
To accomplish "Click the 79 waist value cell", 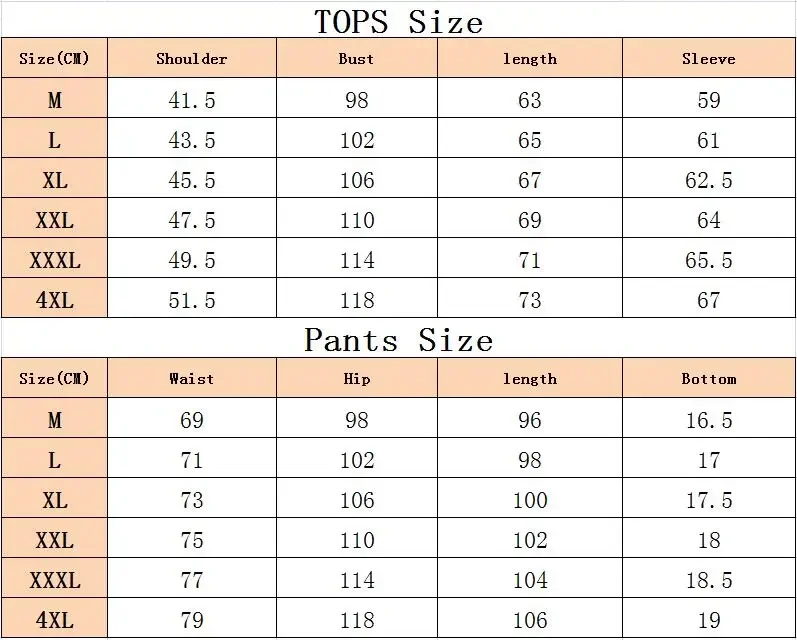I will (191, 620).
